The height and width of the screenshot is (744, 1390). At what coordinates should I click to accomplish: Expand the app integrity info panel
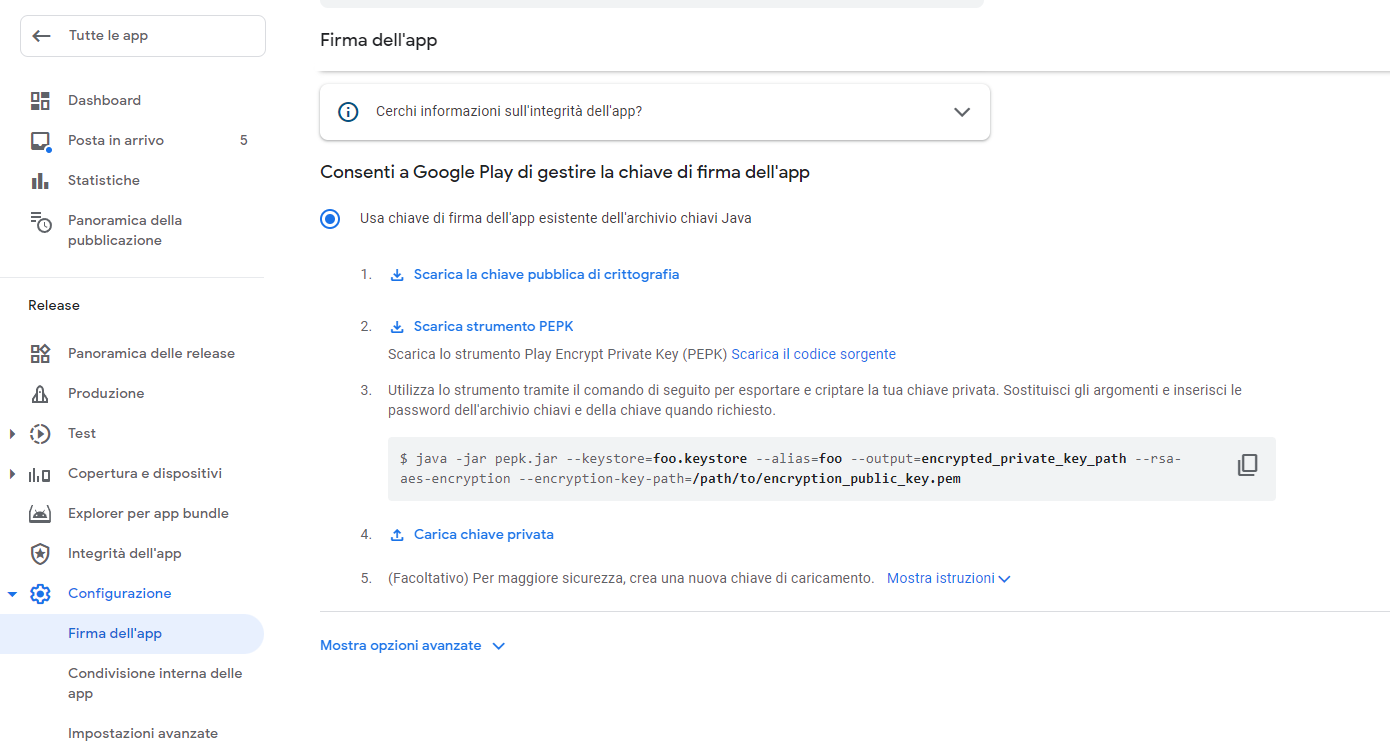pos(962,112)
